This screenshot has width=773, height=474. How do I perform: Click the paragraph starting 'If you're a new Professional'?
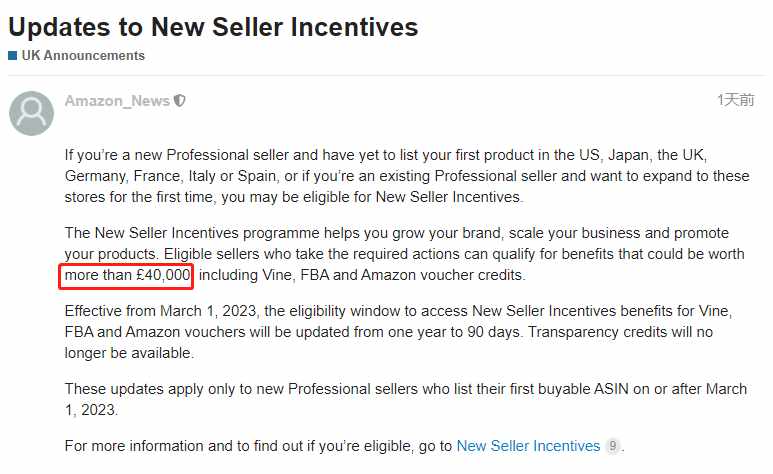[x=407, y=176]
